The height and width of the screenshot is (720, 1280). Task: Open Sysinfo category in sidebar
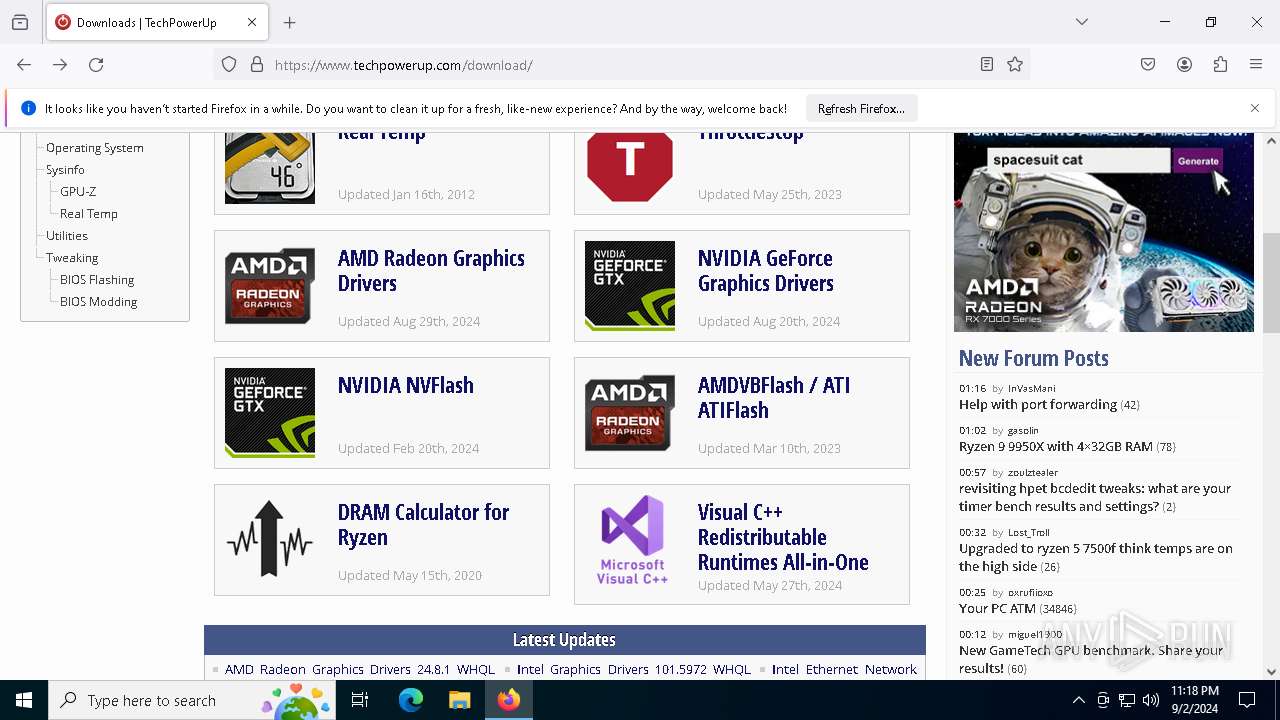pyautogui.click(x=65, y=170)
